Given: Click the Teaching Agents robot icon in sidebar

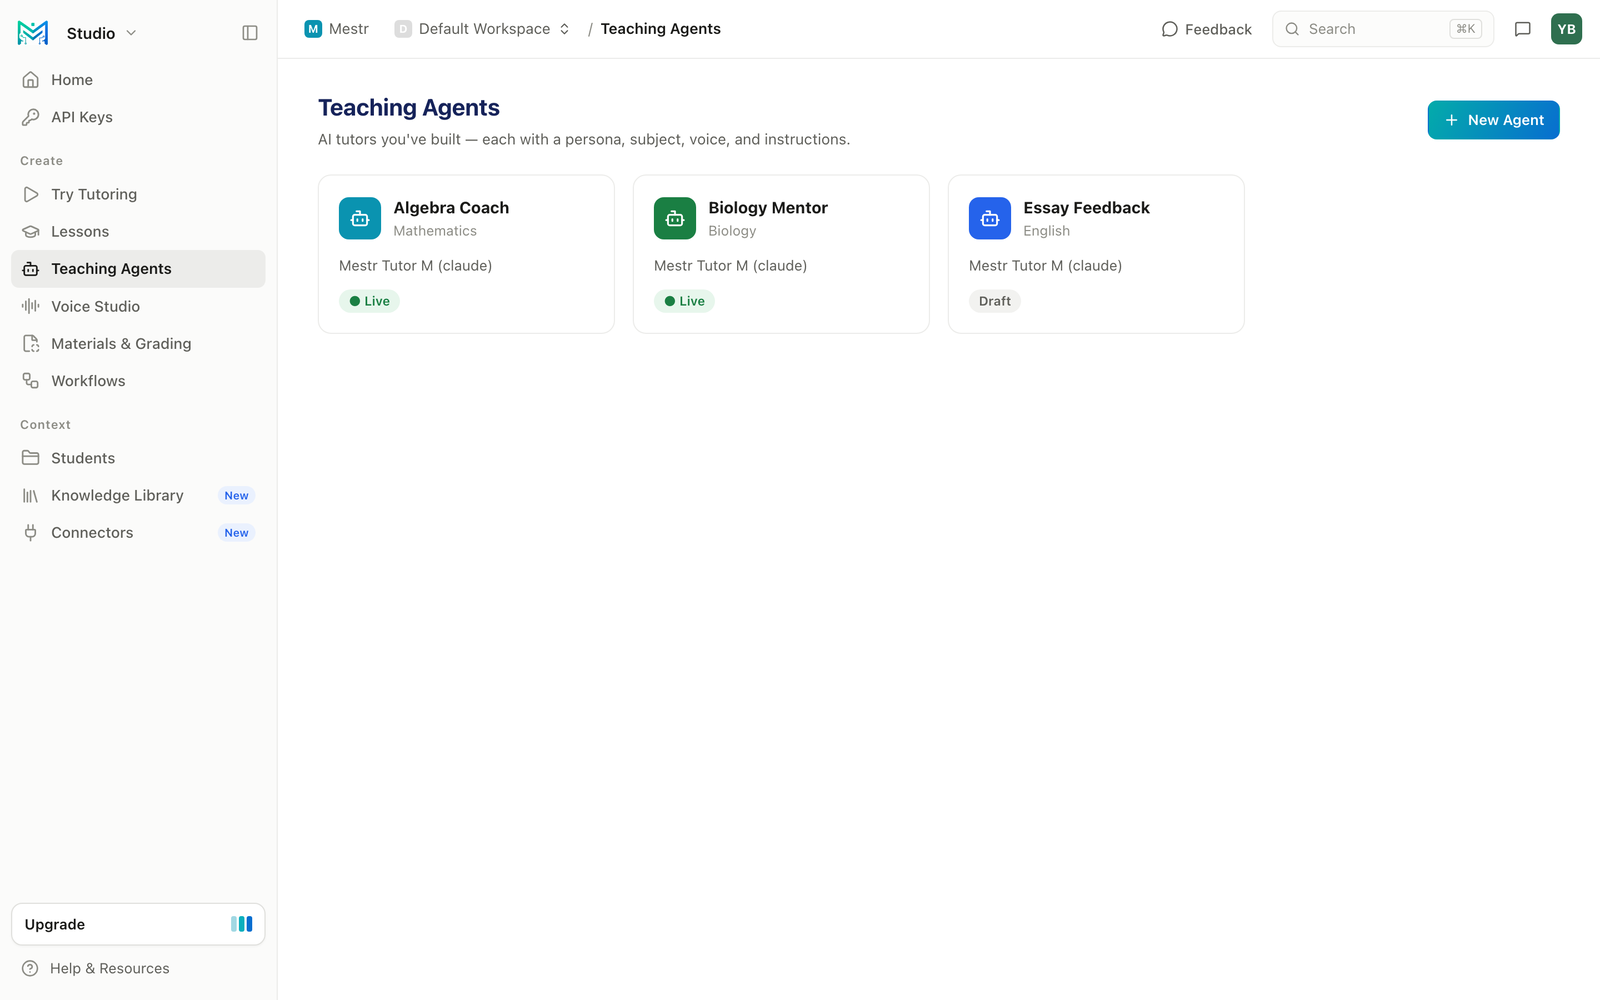Looking at the screenshot, I should click(x=31, y=269).
